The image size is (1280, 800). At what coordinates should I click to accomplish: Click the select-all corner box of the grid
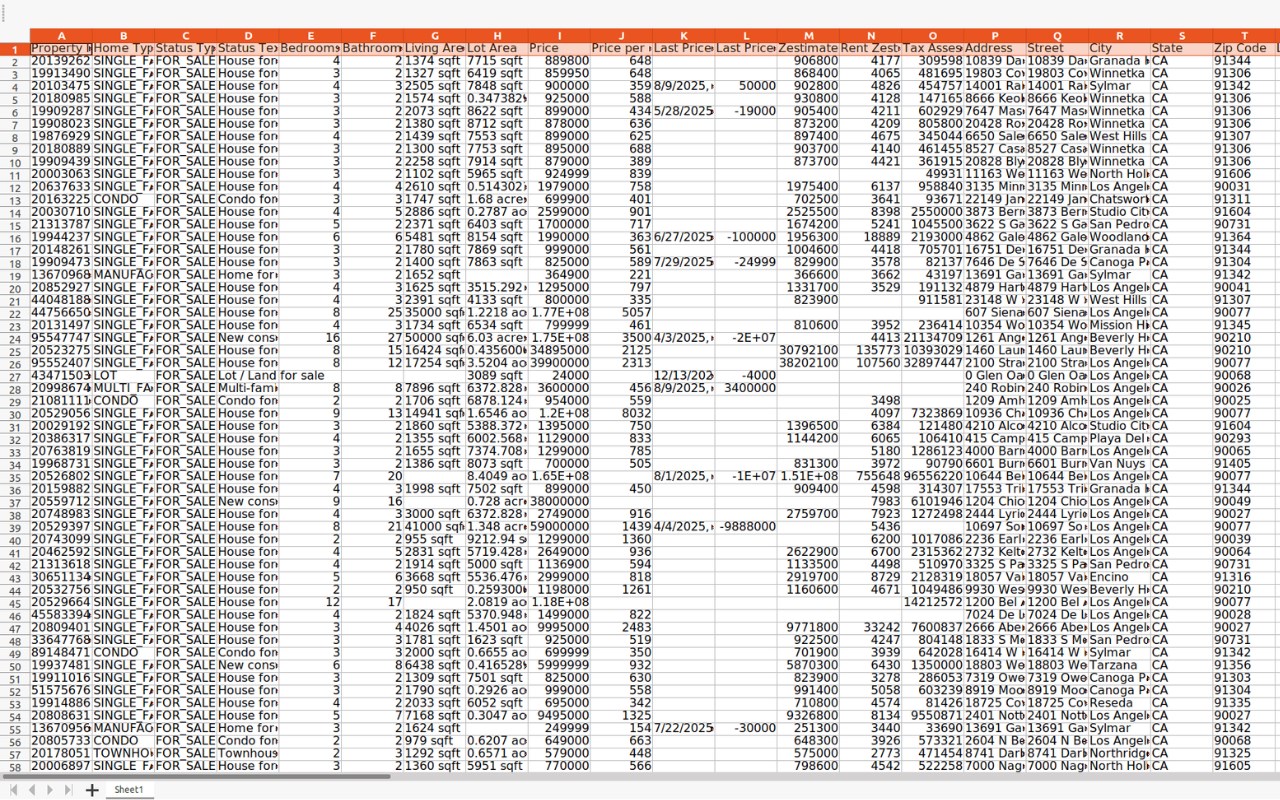click(x=14, y=36)
